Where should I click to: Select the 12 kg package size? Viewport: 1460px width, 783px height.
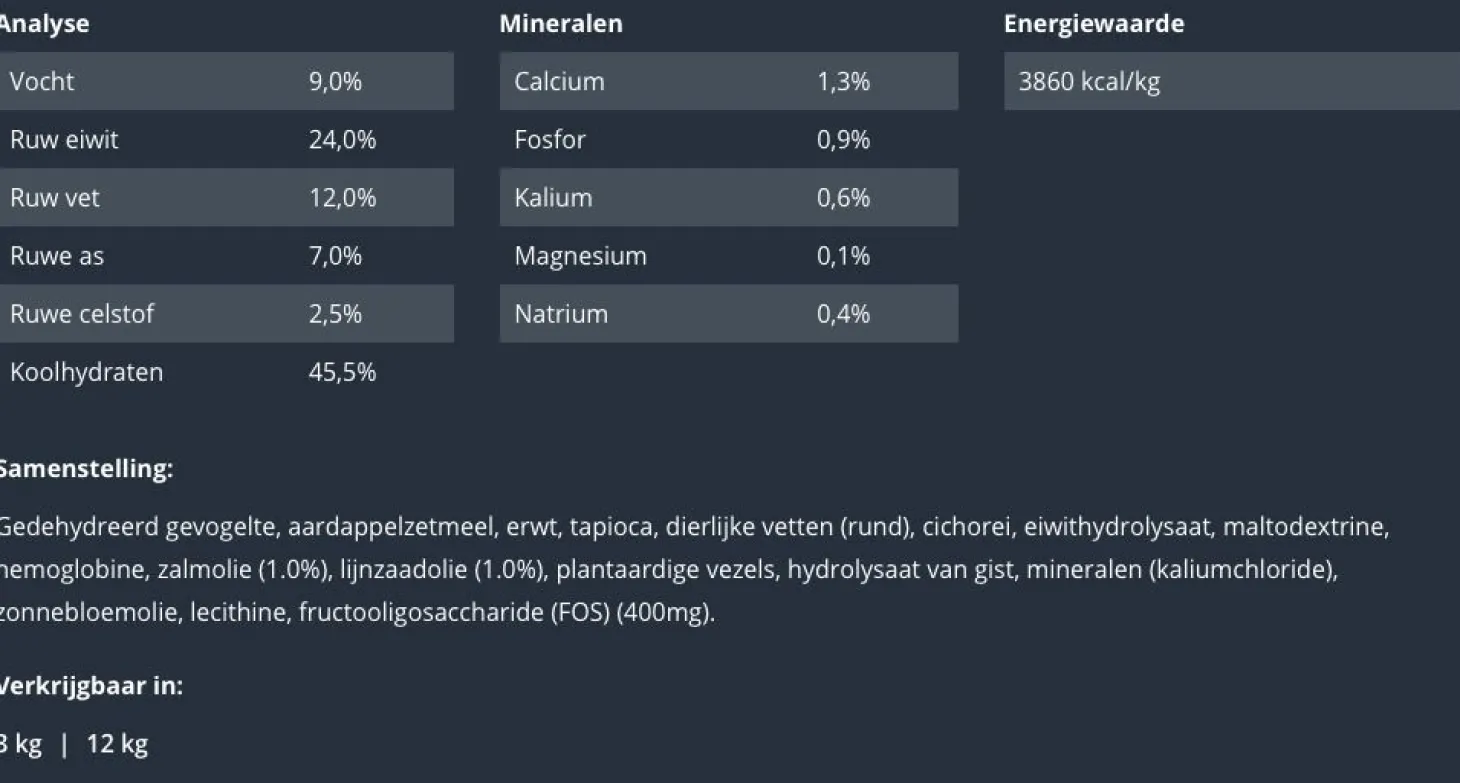[117, 744]
